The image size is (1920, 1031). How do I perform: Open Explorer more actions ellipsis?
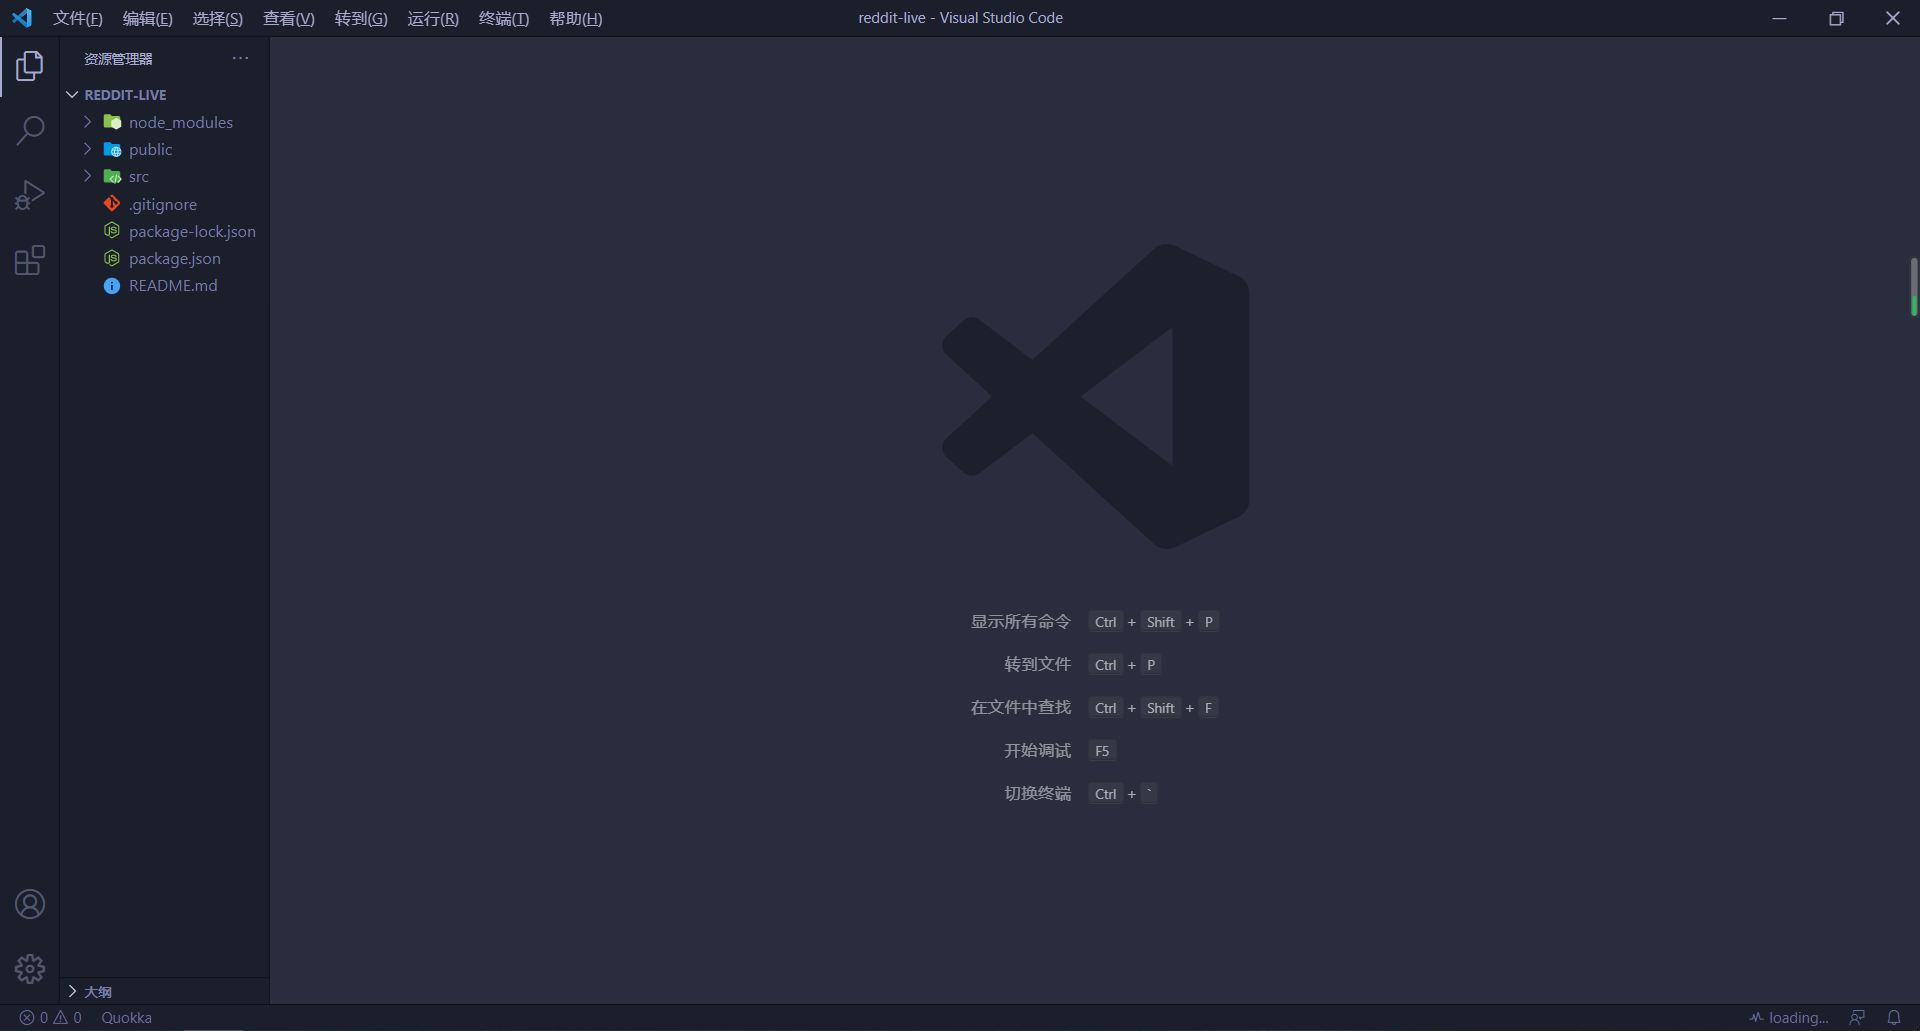coord(240,58)
